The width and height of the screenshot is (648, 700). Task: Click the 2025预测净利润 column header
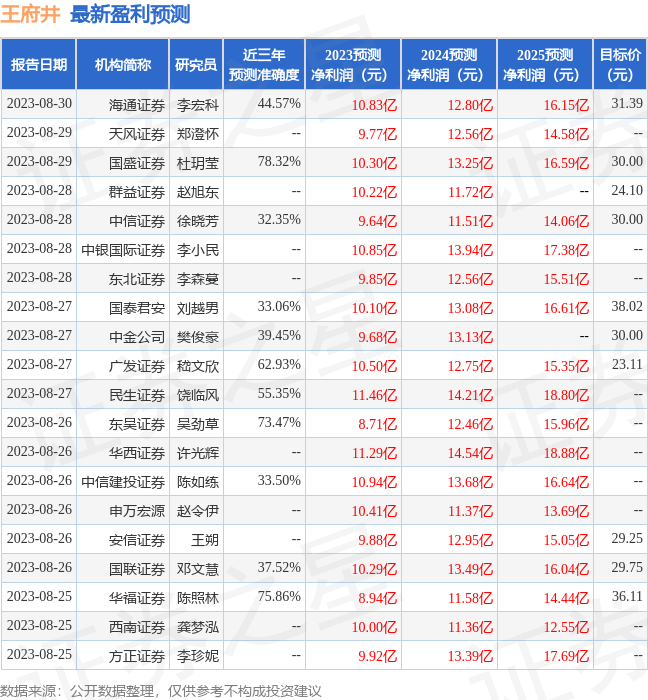[545, 65]
